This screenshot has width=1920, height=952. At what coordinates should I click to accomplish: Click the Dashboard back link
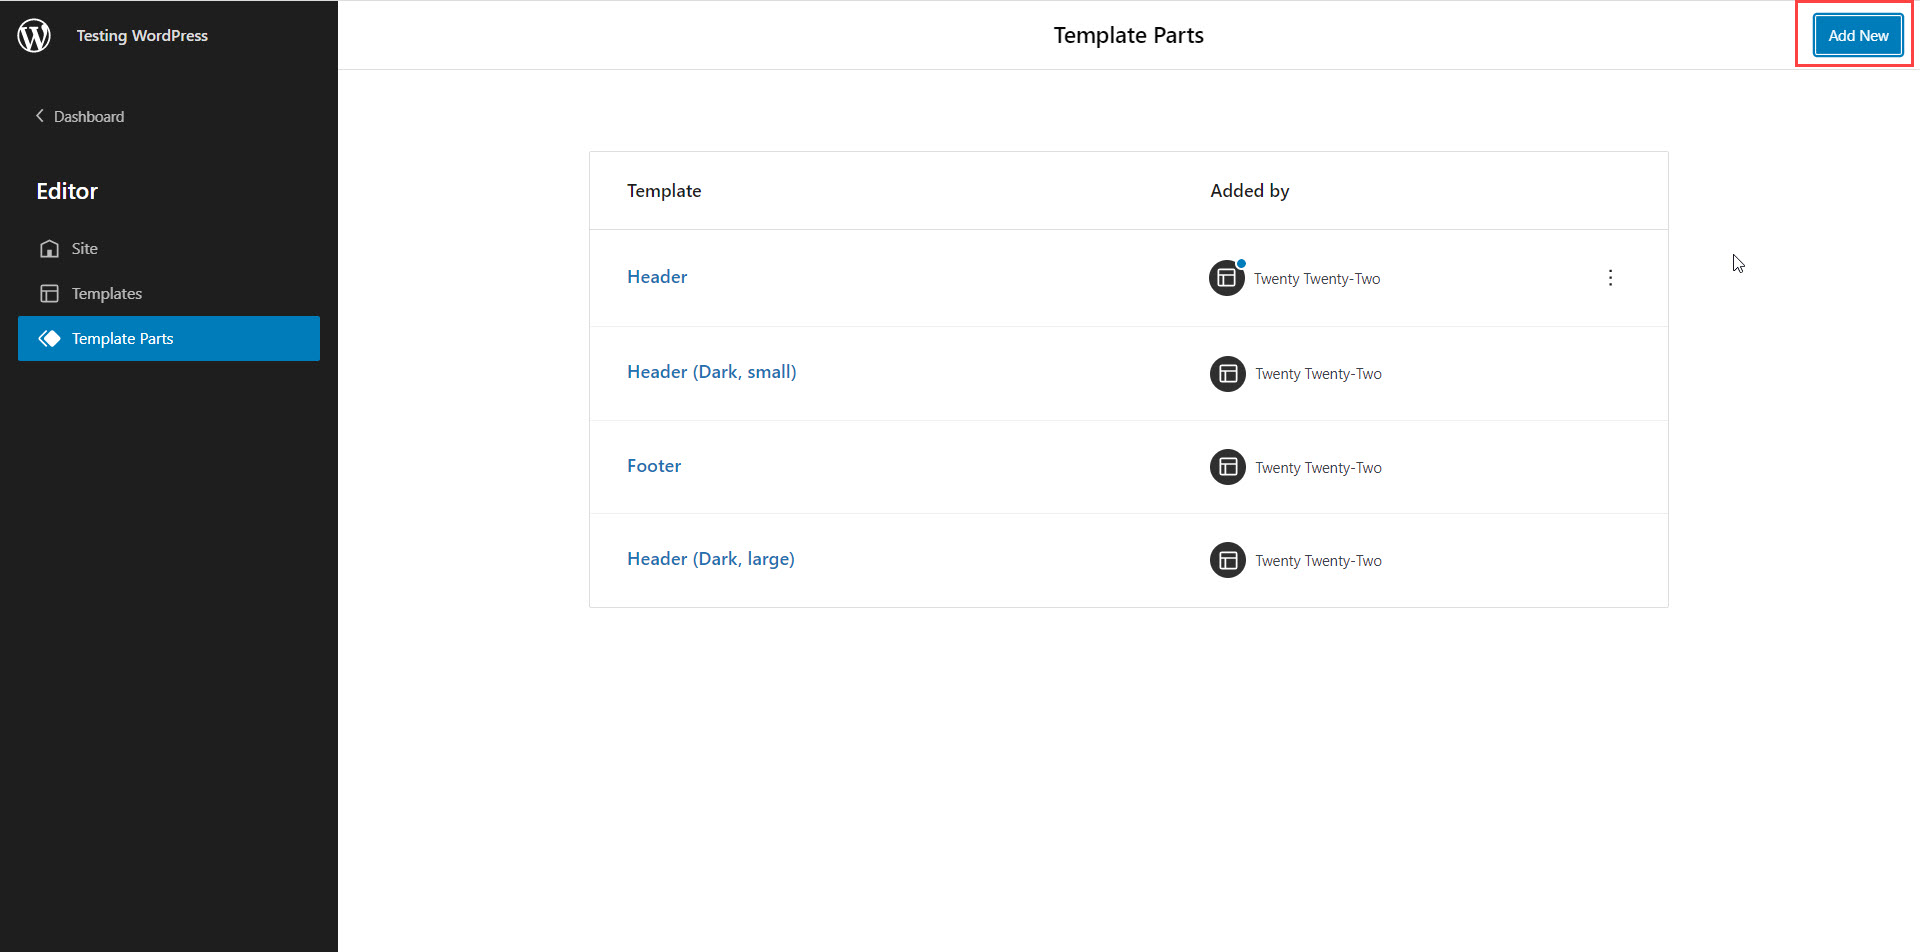[89, 117]
